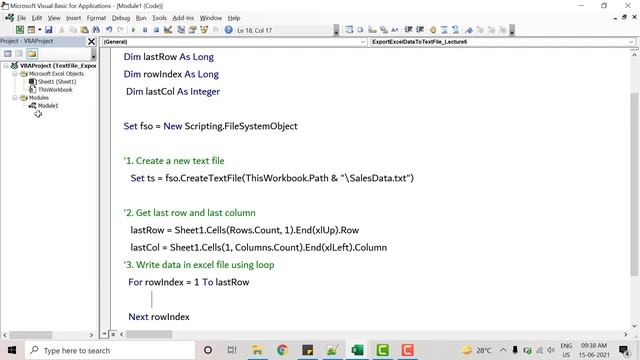Click the code window horizontal scrollbar thumb

149,334
